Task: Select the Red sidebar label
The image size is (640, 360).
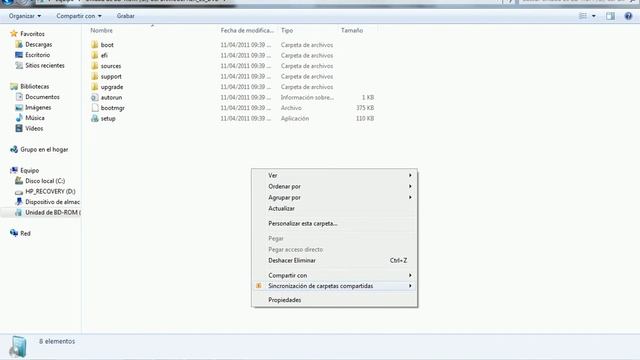Action: pyautogui.click(x=25, y=233)
